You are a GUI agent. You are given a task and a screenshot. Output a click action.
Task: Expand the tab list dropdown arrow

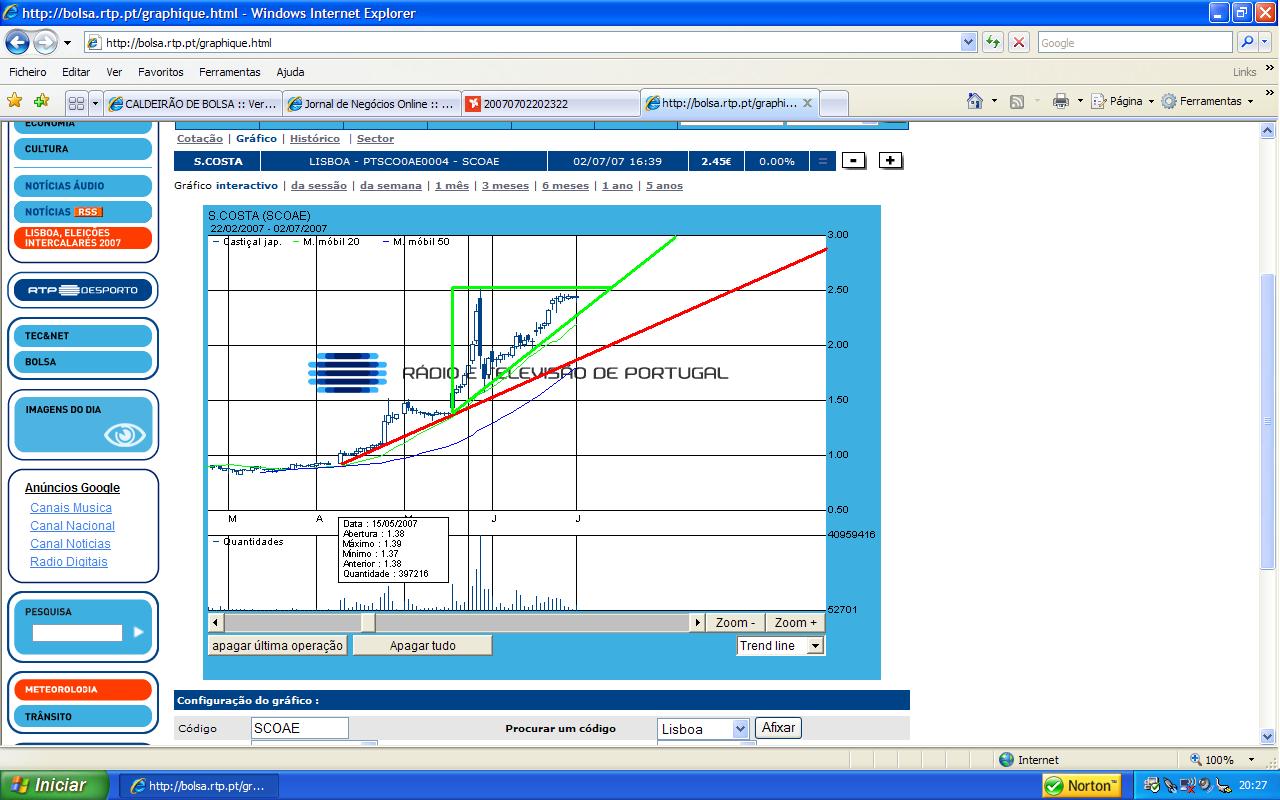(95, 103)
